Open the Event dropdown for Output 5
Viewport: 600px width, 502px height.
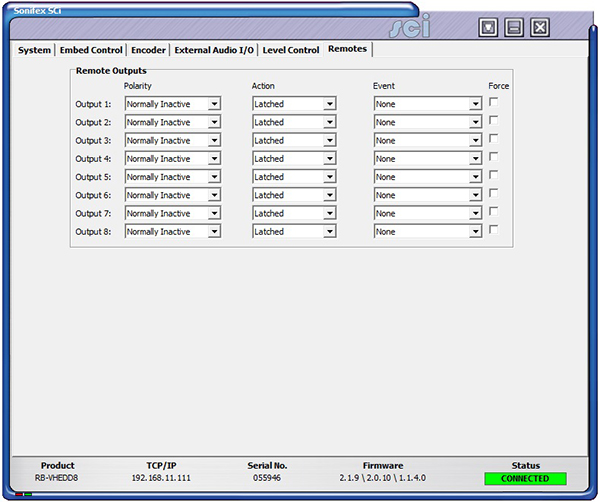(x=428, y=177)
